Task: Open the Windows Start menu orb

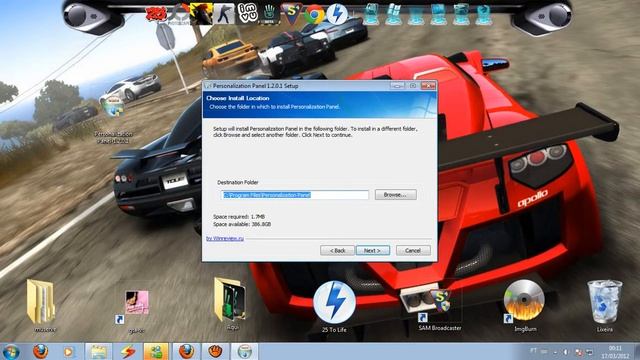Action: click(11, 352)
